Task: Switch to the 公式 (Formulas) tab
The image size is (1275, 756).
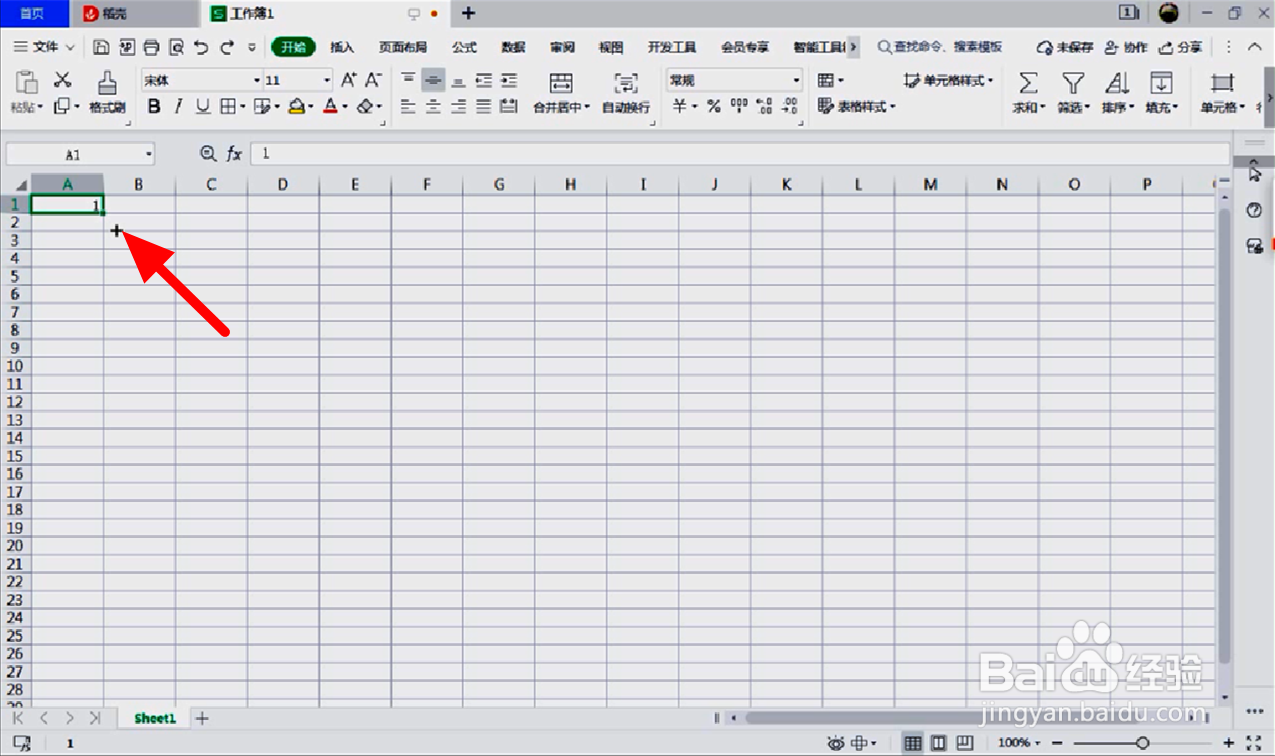Action: (x=464, y=47)
